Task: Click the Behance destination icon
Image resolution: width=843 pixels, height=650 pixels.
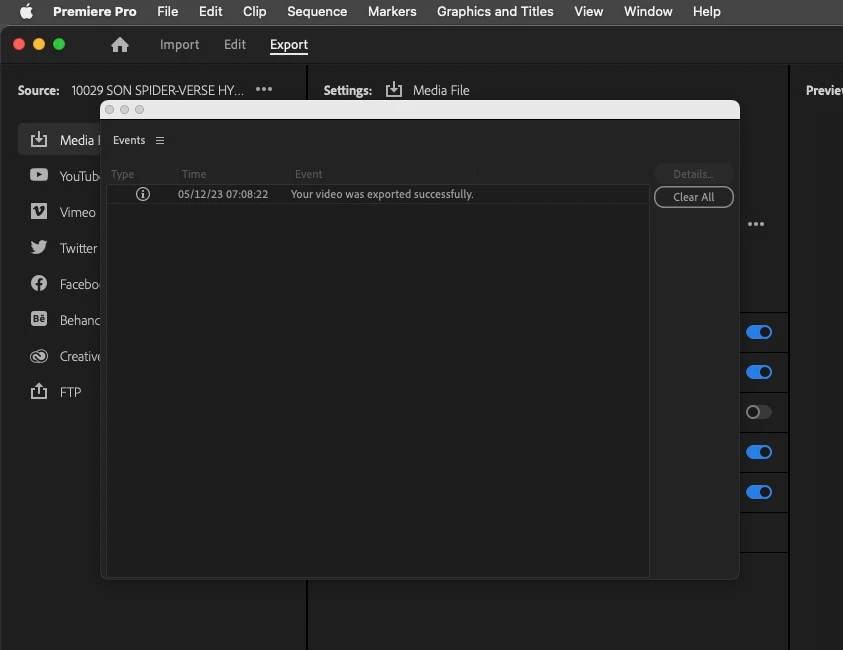Action: pyautogui.click(x=39, y=319)
